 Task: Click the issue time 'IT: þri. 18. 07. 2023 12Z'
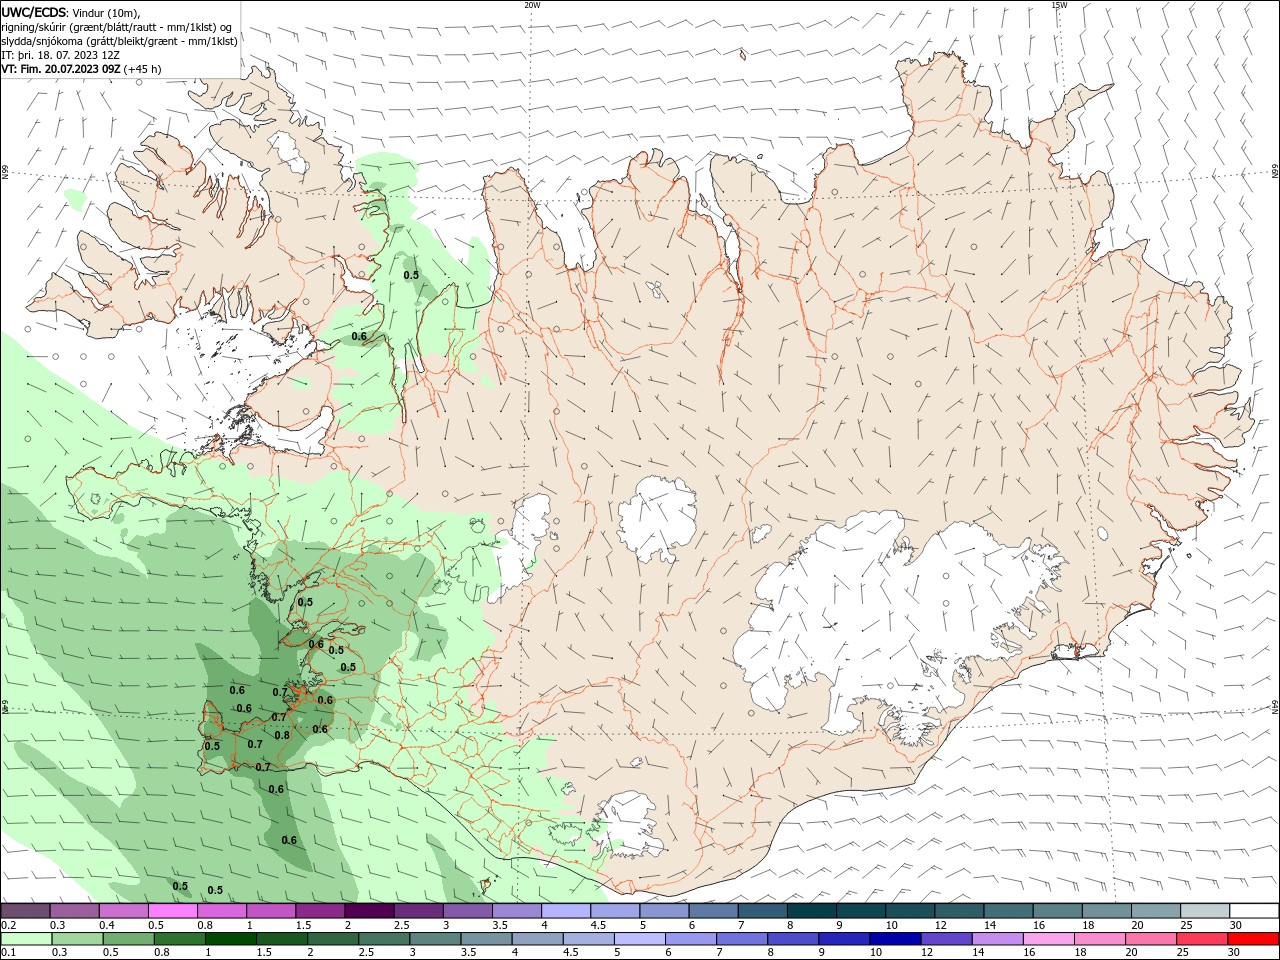60,55
